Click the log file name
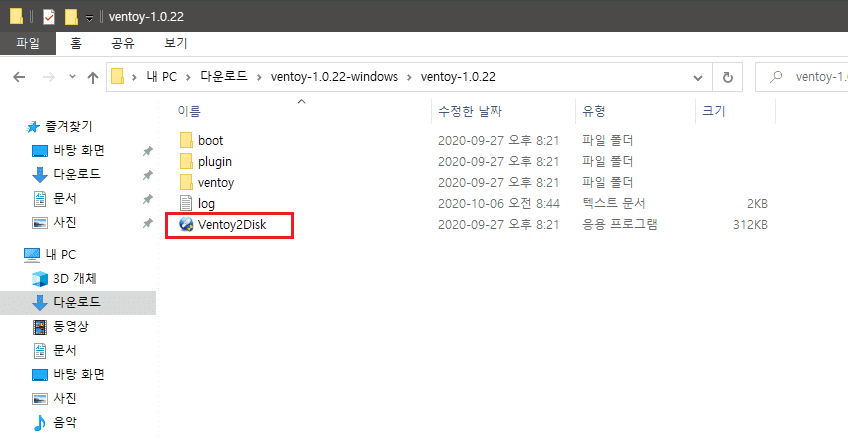 pyautogui.click(x=206, y=204)
